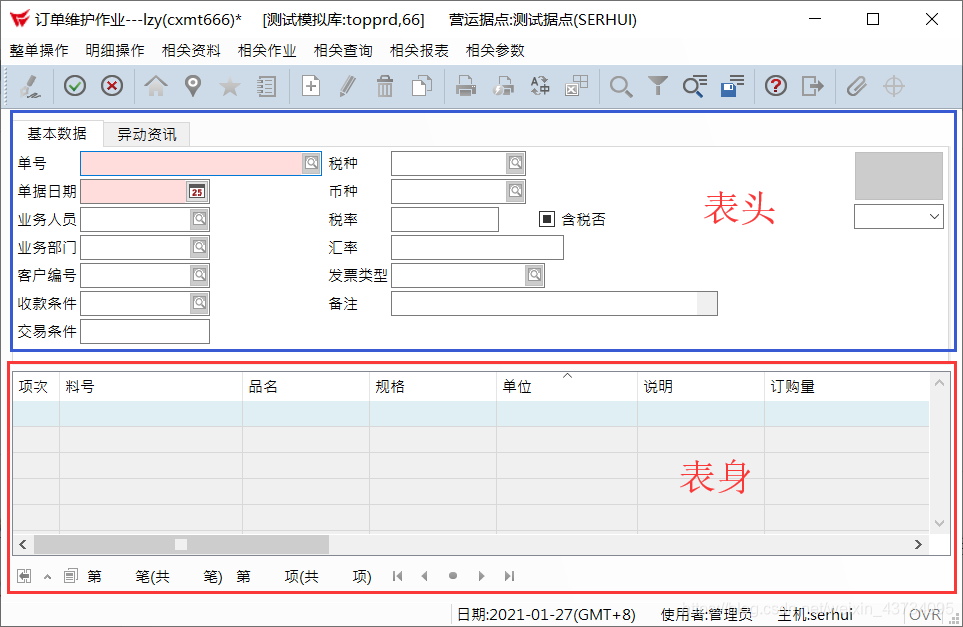Click the paperclip attachment icon

(856, 86)
